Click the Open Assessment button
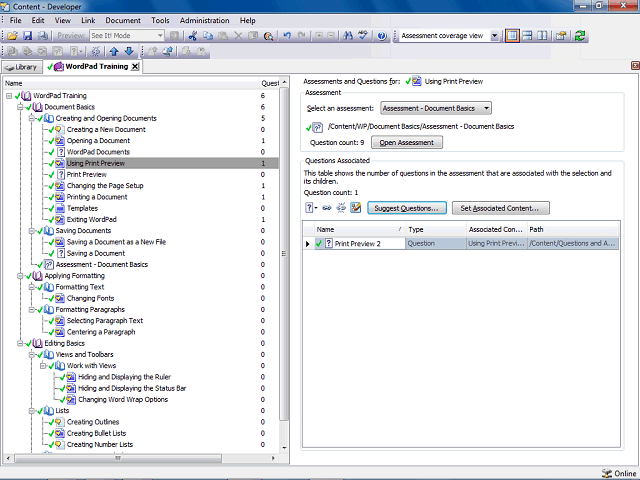Viewport: 640px width, 480px height. (x=407, y=142)
